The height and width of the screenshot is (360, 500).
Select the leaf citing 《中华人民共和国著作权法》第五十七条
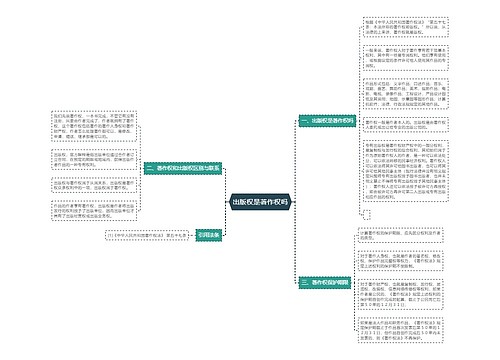click(147, 235)
